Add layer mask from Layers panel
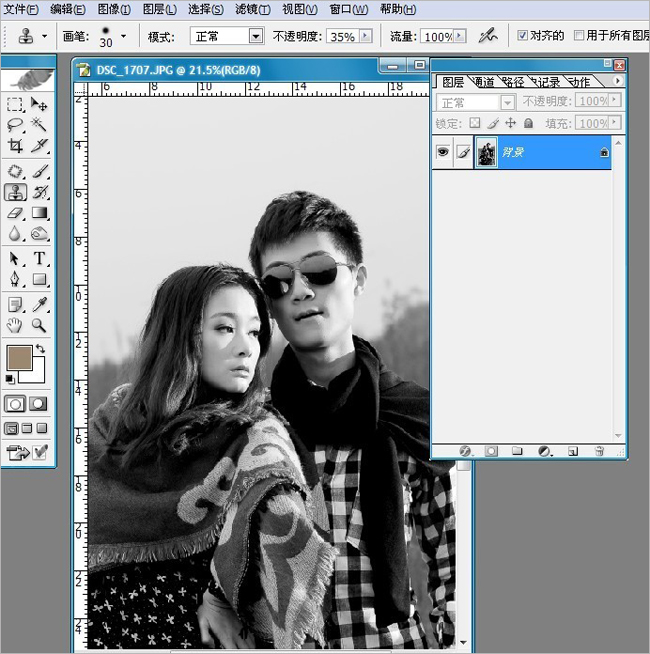The image size is (650, 654). coord(491,451)
